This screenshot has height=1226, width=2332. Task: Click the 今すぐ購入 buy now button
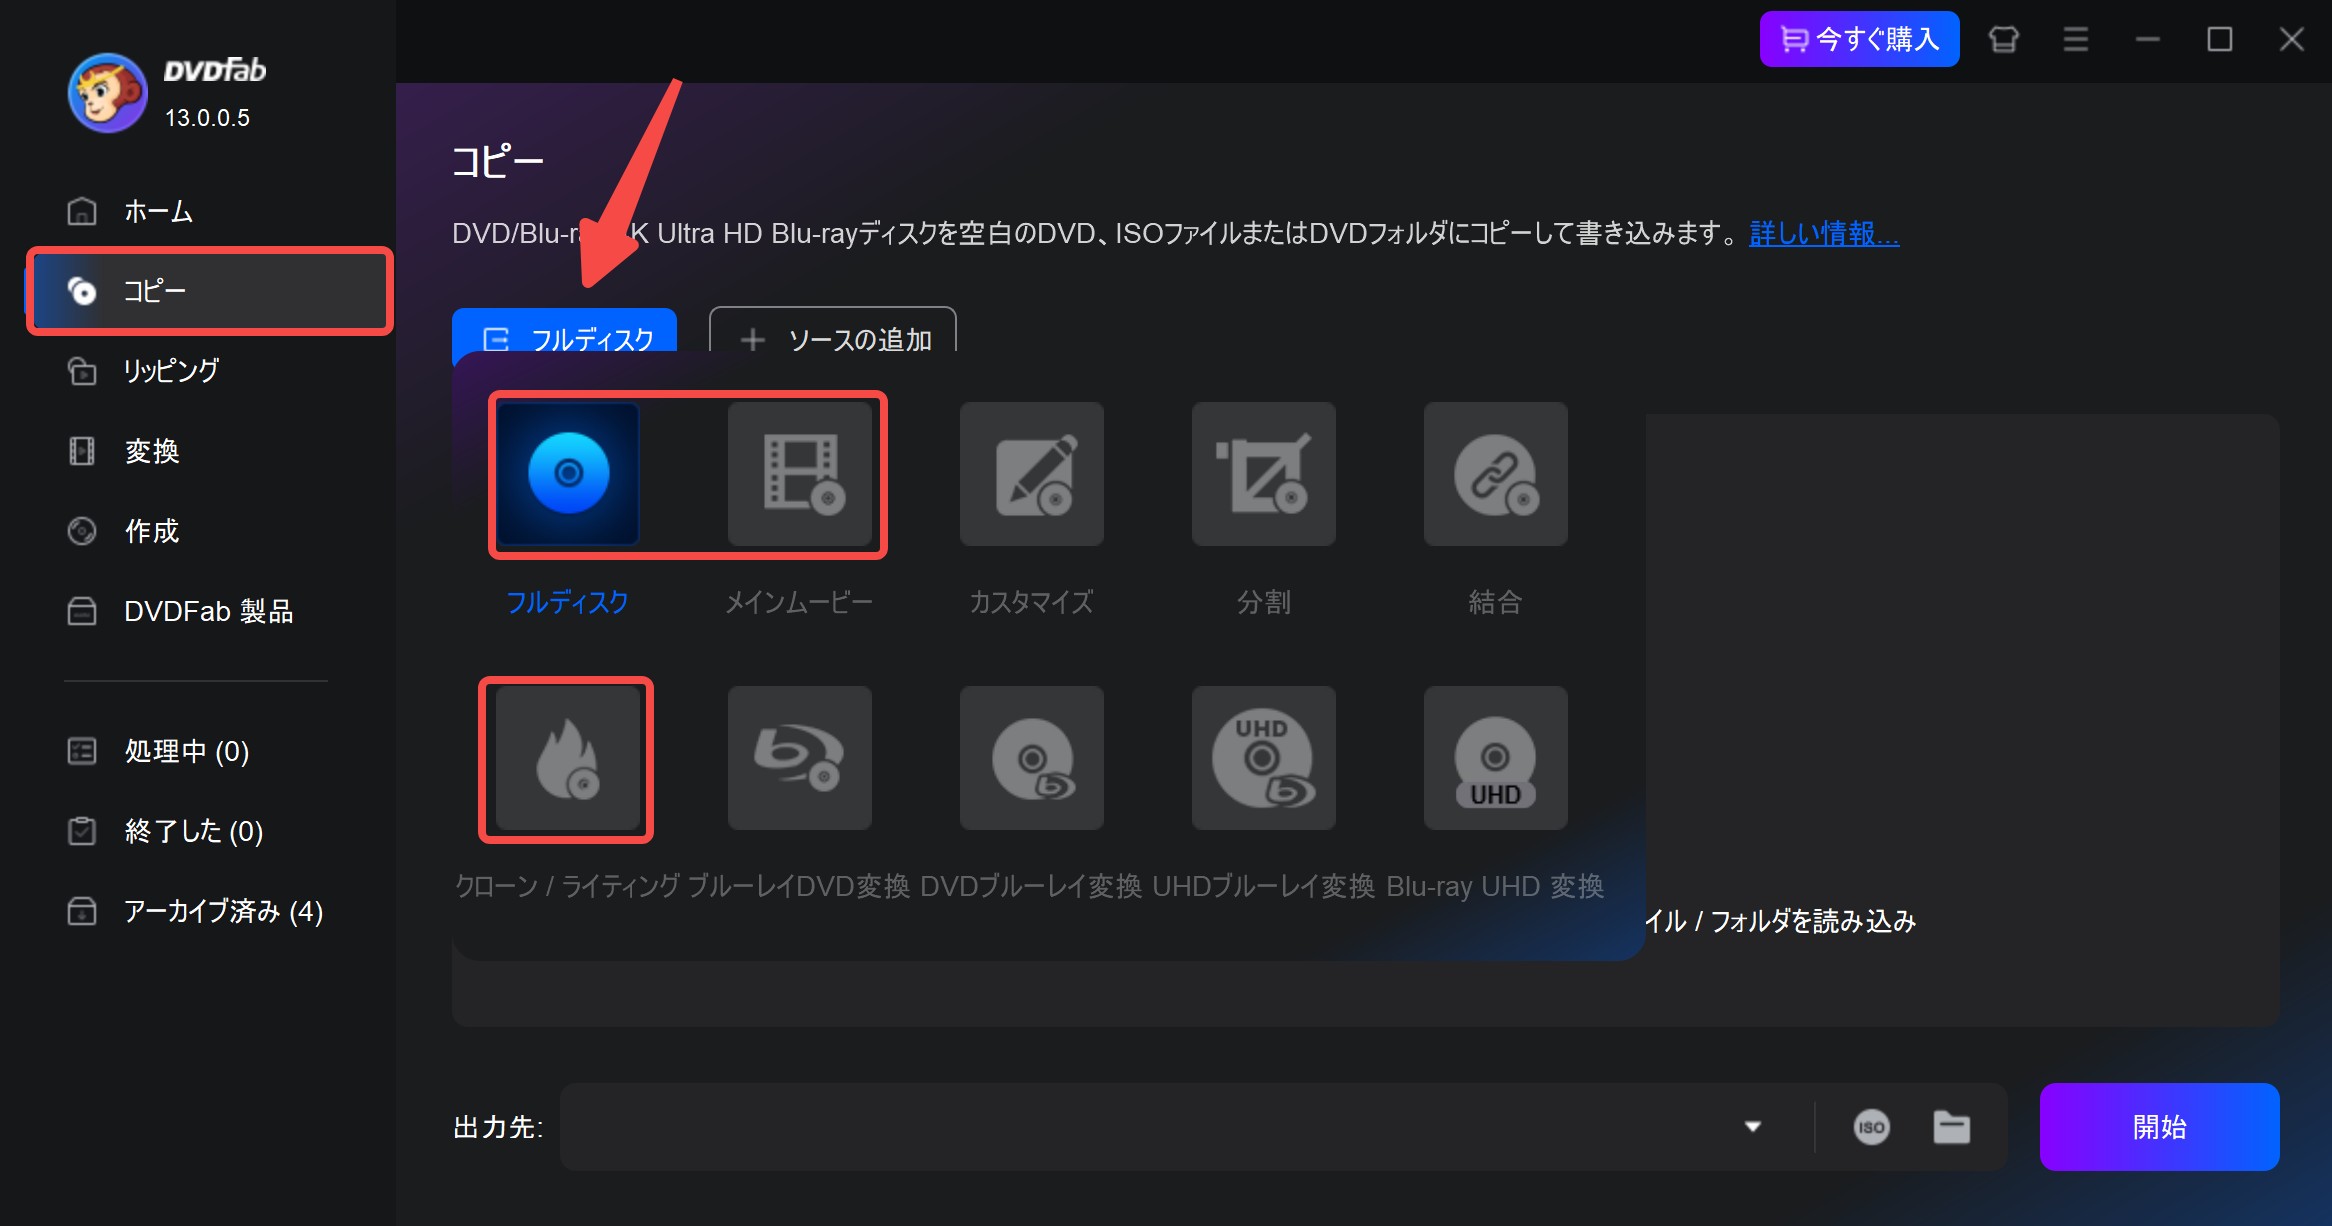(1859, 39)
